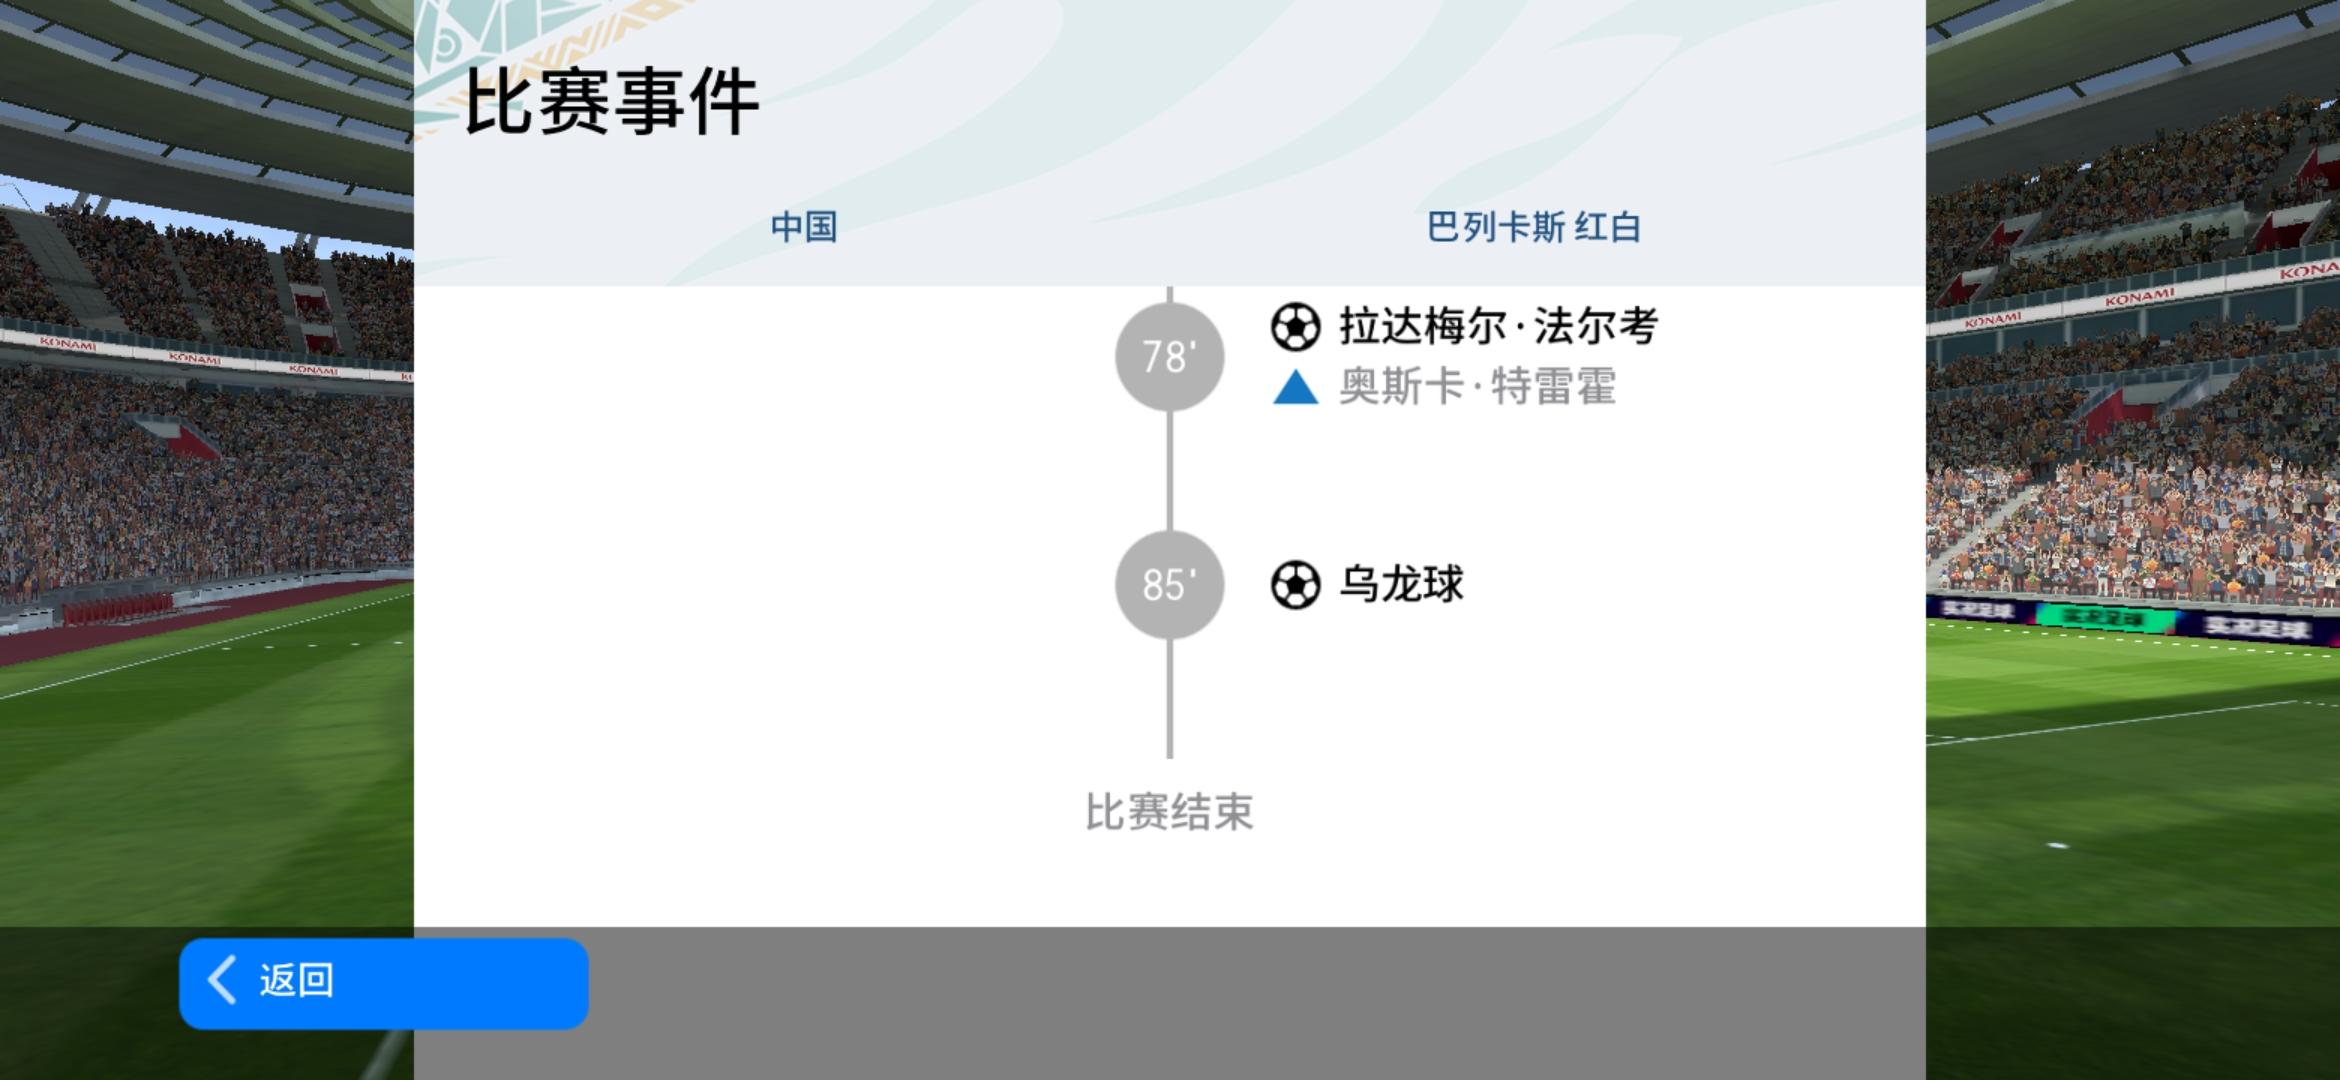Image resolution: width=2340 pixels, height=1080 pixels.
Task: Click the ball icon next to 乌龙球
Action: 1295,585
